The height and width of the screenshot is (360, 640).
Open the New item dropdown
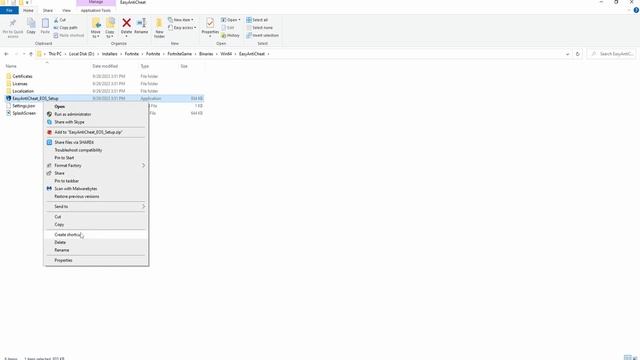point(181,20)
